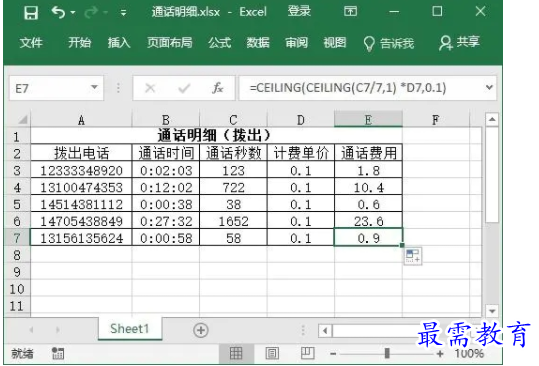Click horizontal scrollbar left arrow
539x366 pixels.
(x=325, y=331)
